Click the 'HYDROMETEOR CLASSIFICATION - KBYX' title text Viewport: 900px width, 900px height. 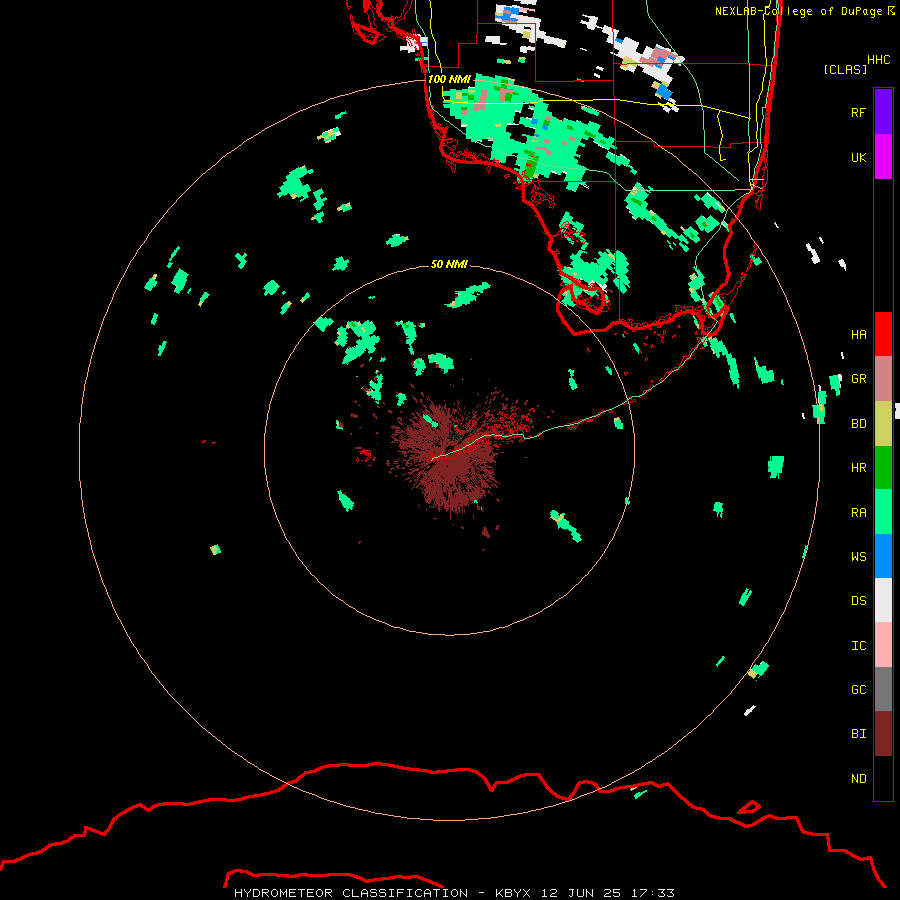click(x=382, y=893)
